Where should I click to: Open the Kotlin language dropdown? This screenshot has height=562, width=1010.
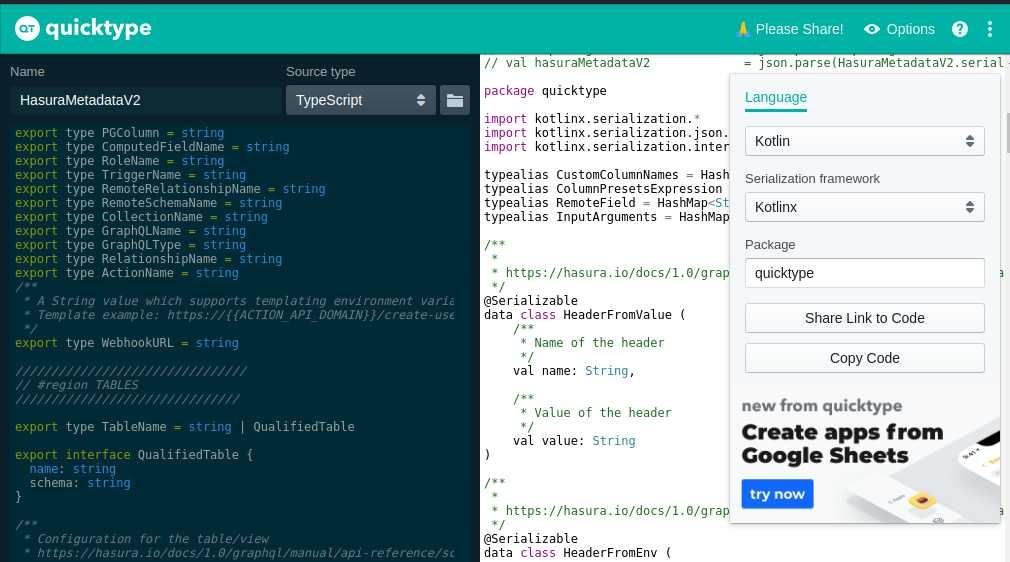[864, 141]
